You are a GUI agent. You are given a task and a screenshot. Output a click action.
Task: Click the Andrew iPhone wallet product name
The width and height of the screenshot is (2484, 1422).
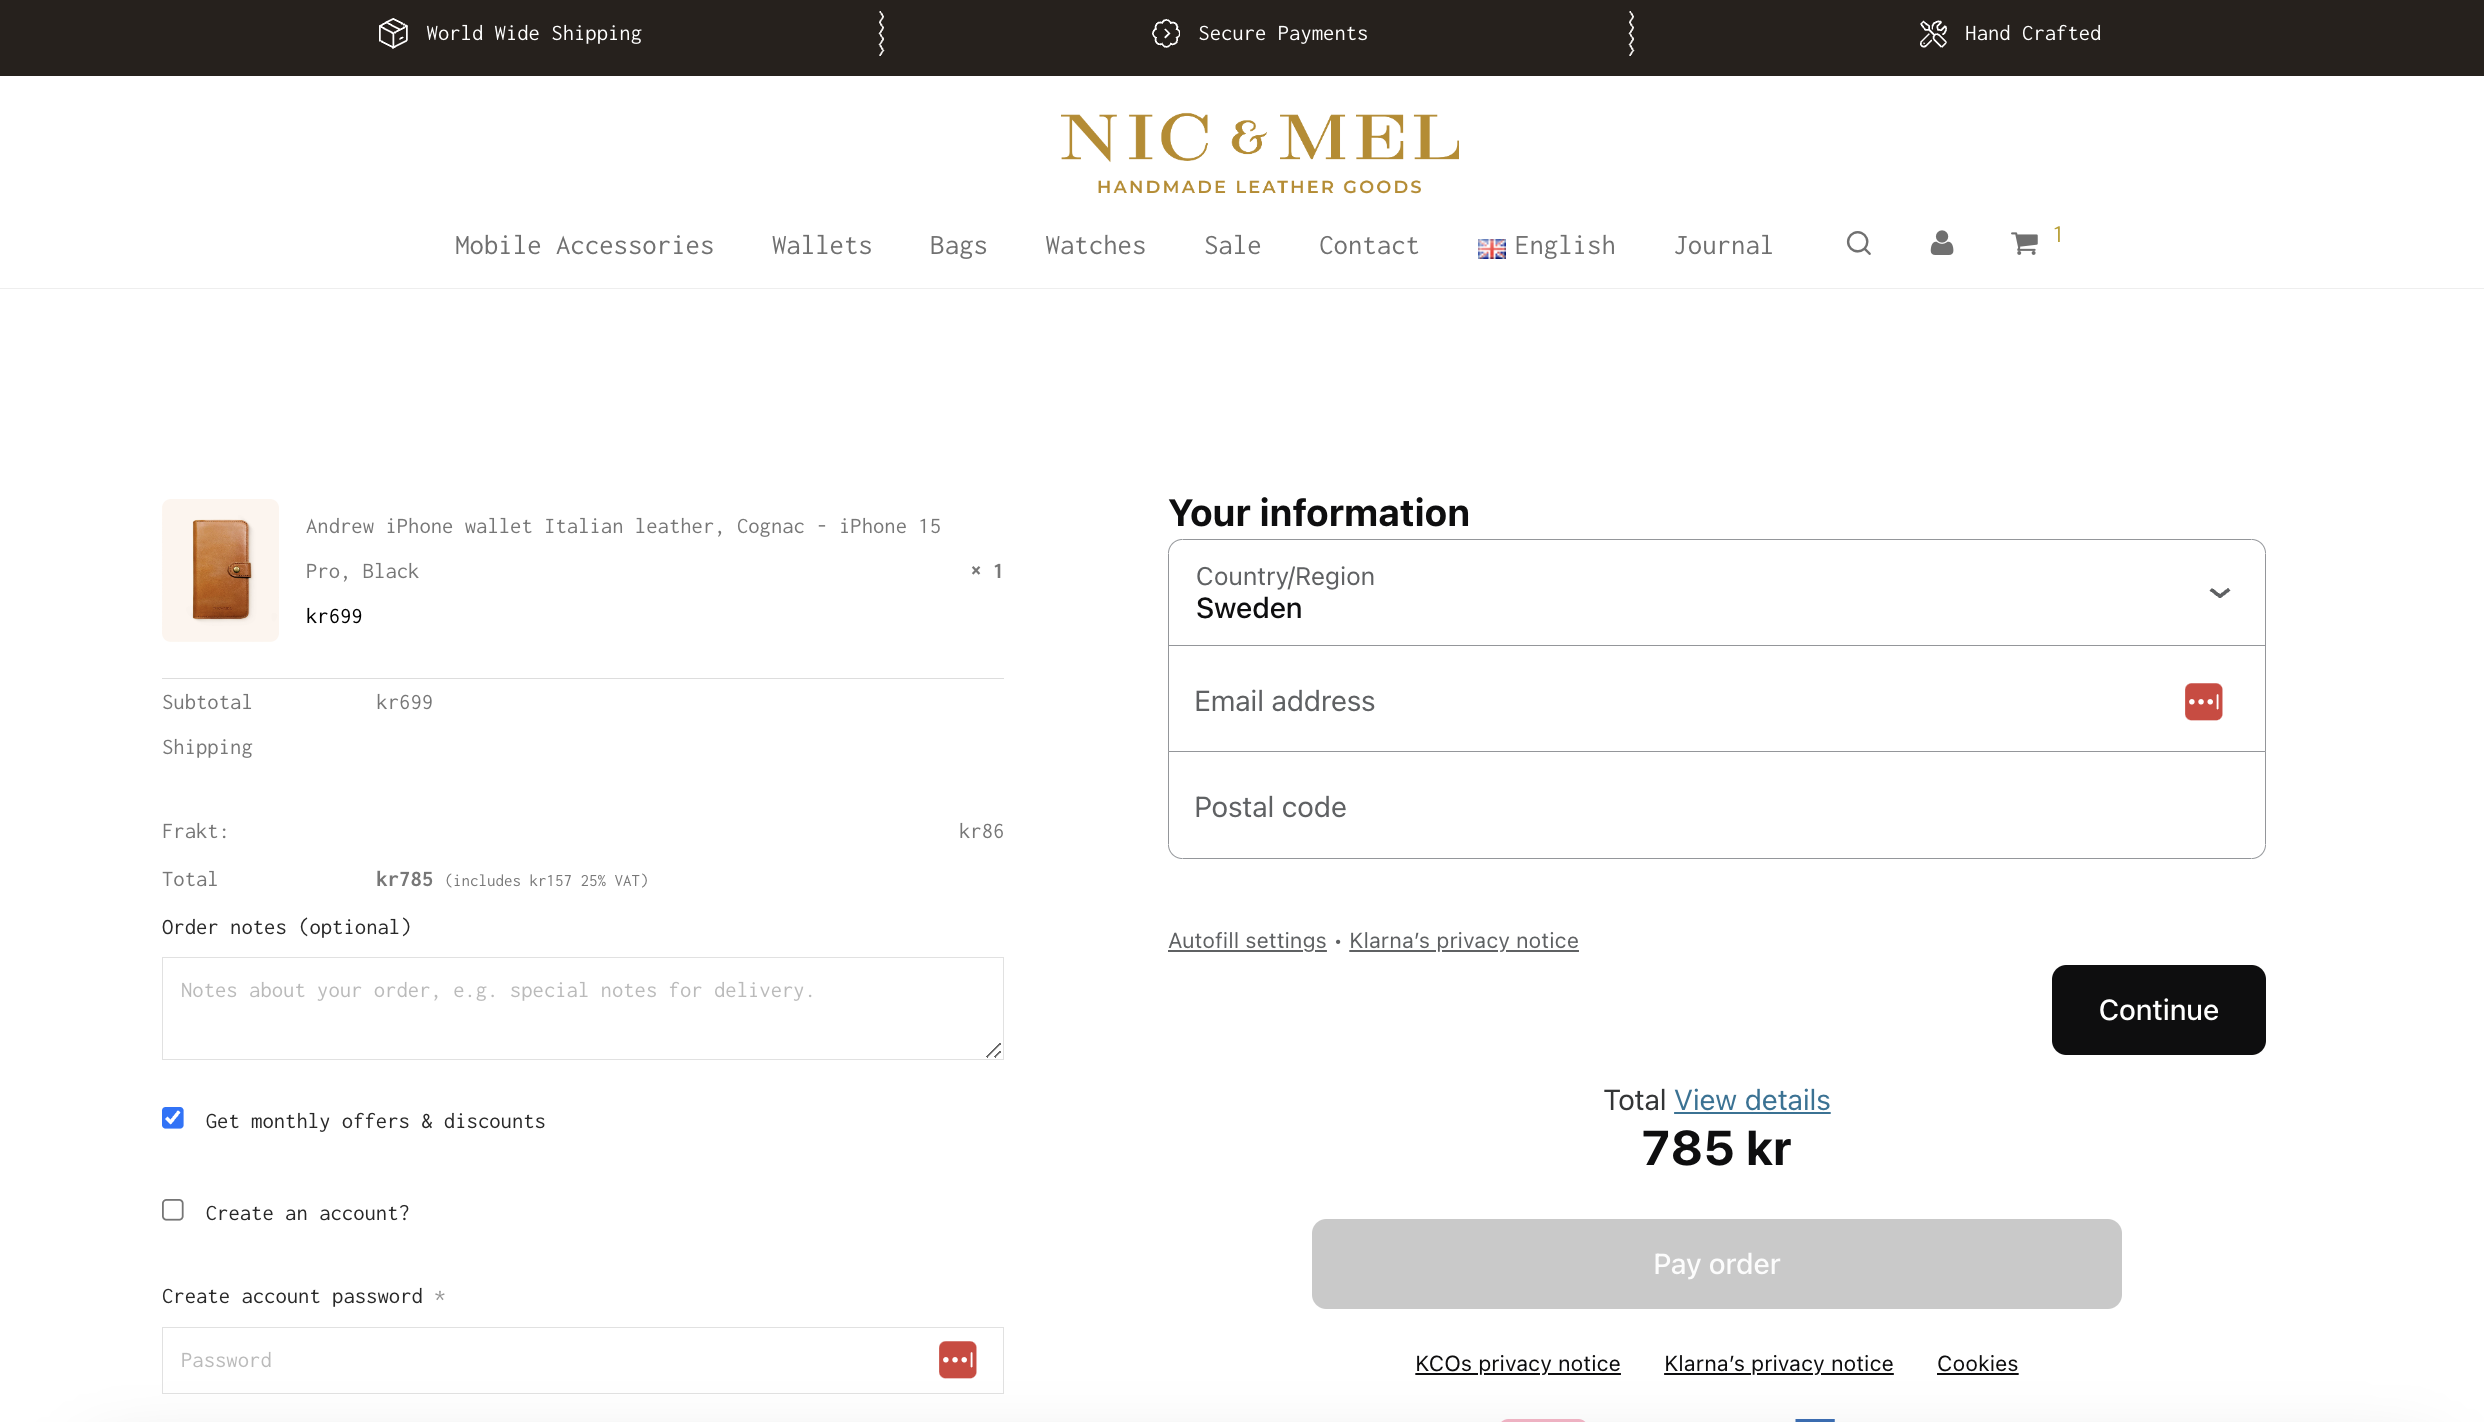623,548
